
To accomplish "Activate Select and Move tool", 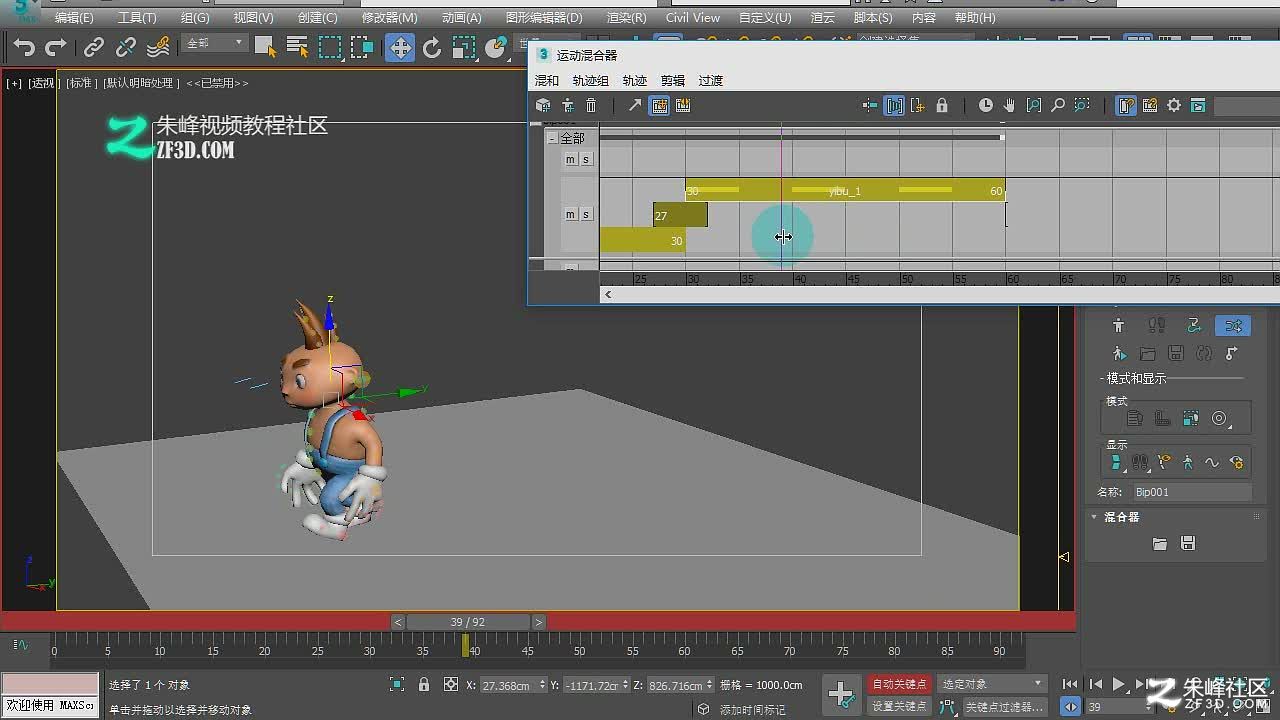I will pyautogui.click(x=400, y=47).
